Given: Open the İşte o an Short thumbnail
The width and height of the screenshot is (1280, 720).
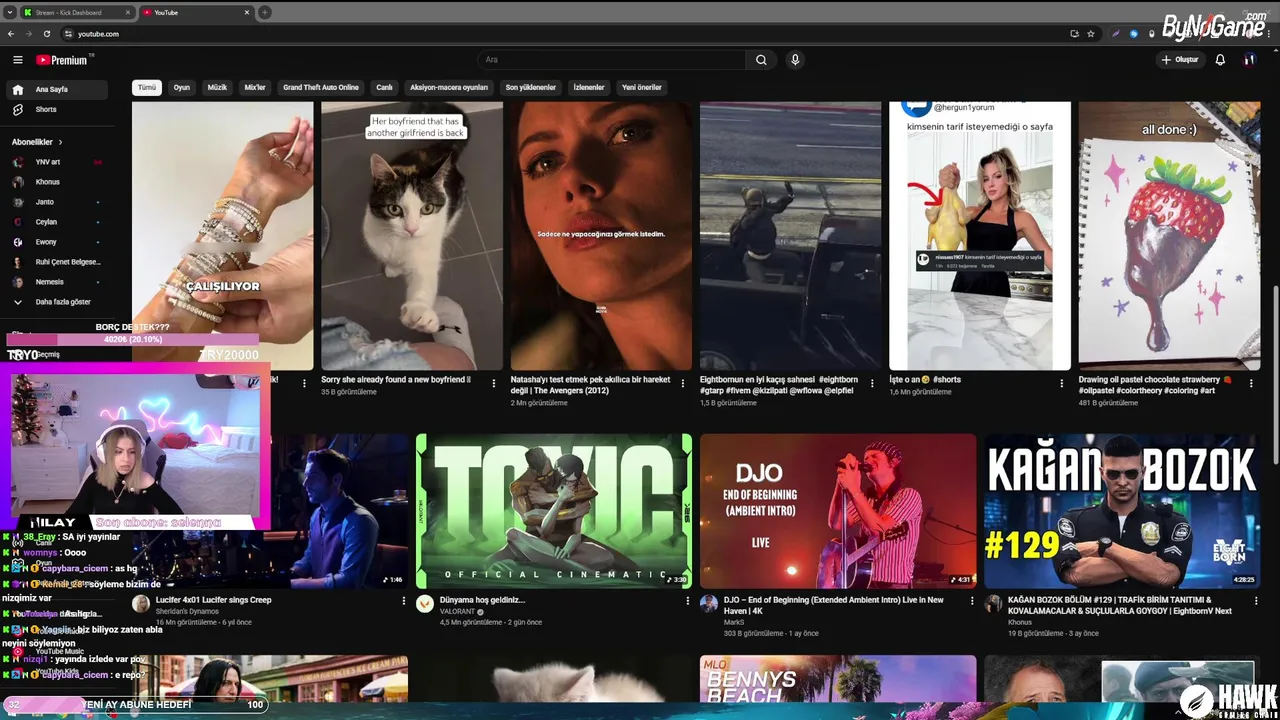Looking at the screenshot, I should 980,236.
